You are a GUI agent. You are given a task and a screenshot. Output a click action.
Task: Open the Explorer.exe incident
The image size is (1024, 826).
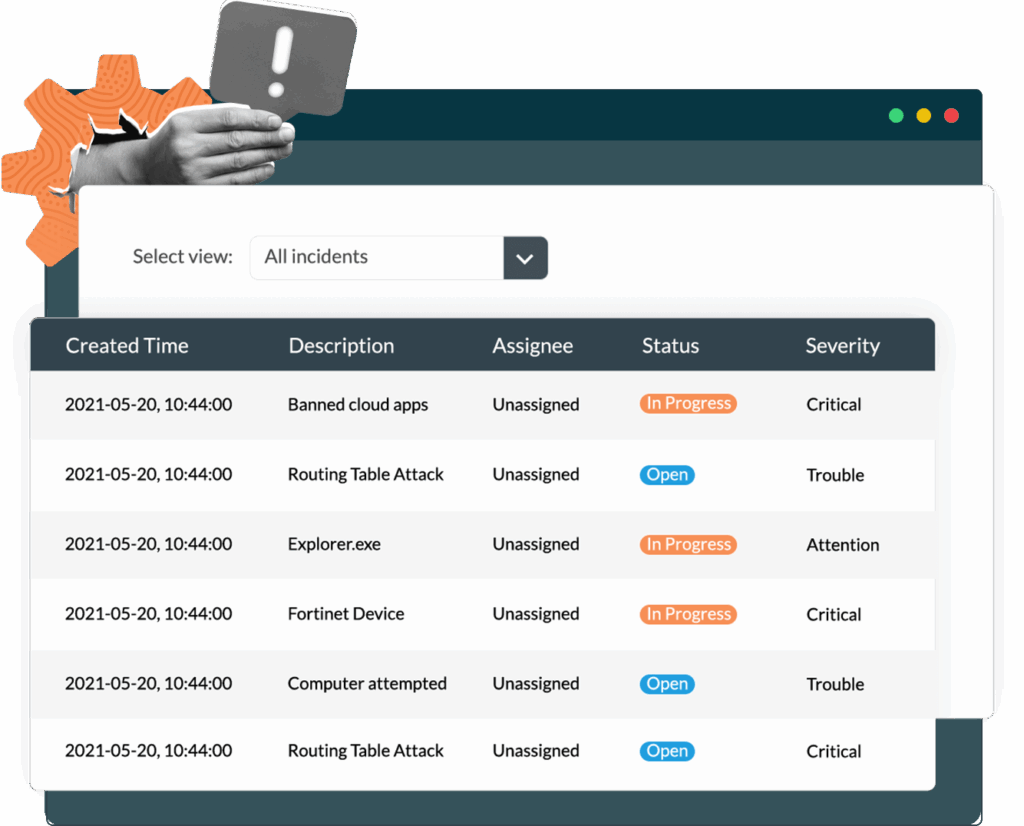pyautogui.click(x=334, y=545)
